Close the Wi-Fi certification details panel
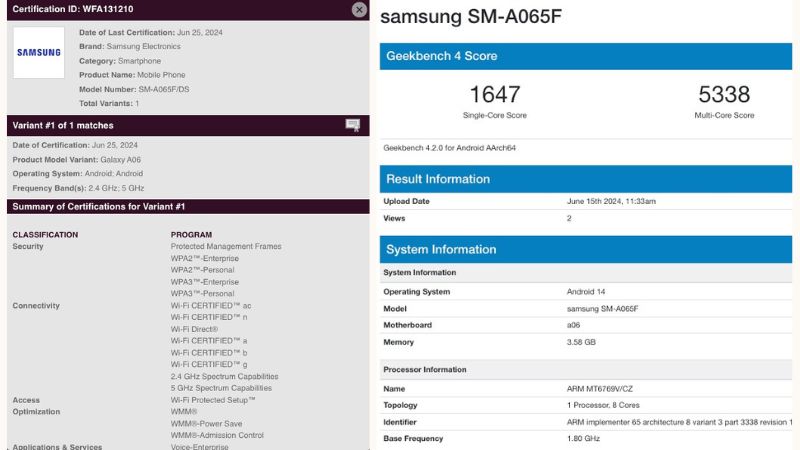 (x=359, y=9)
